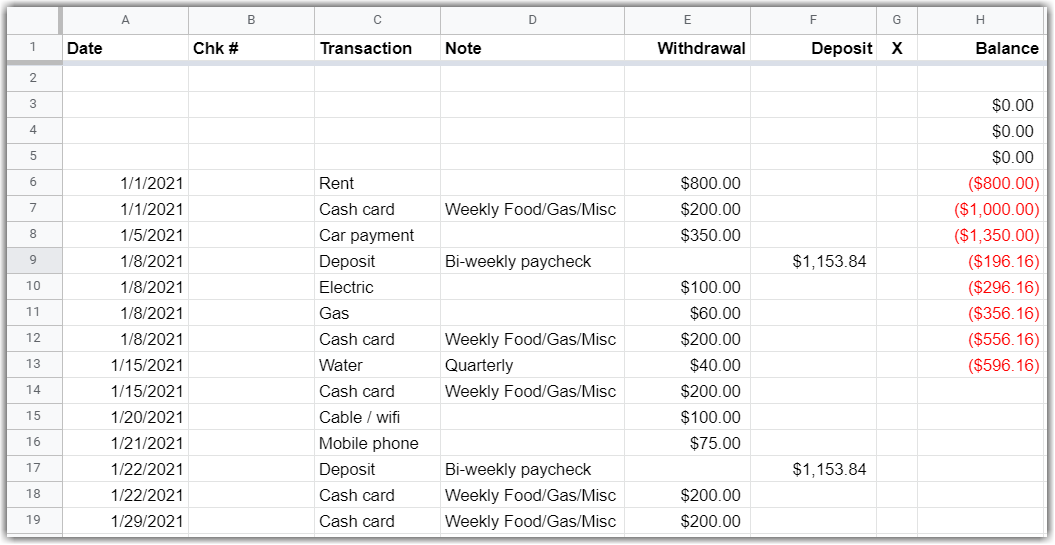1055x545 pixels.
Task: Click the Mobile phone transaction cell
Action: [377, 443]
